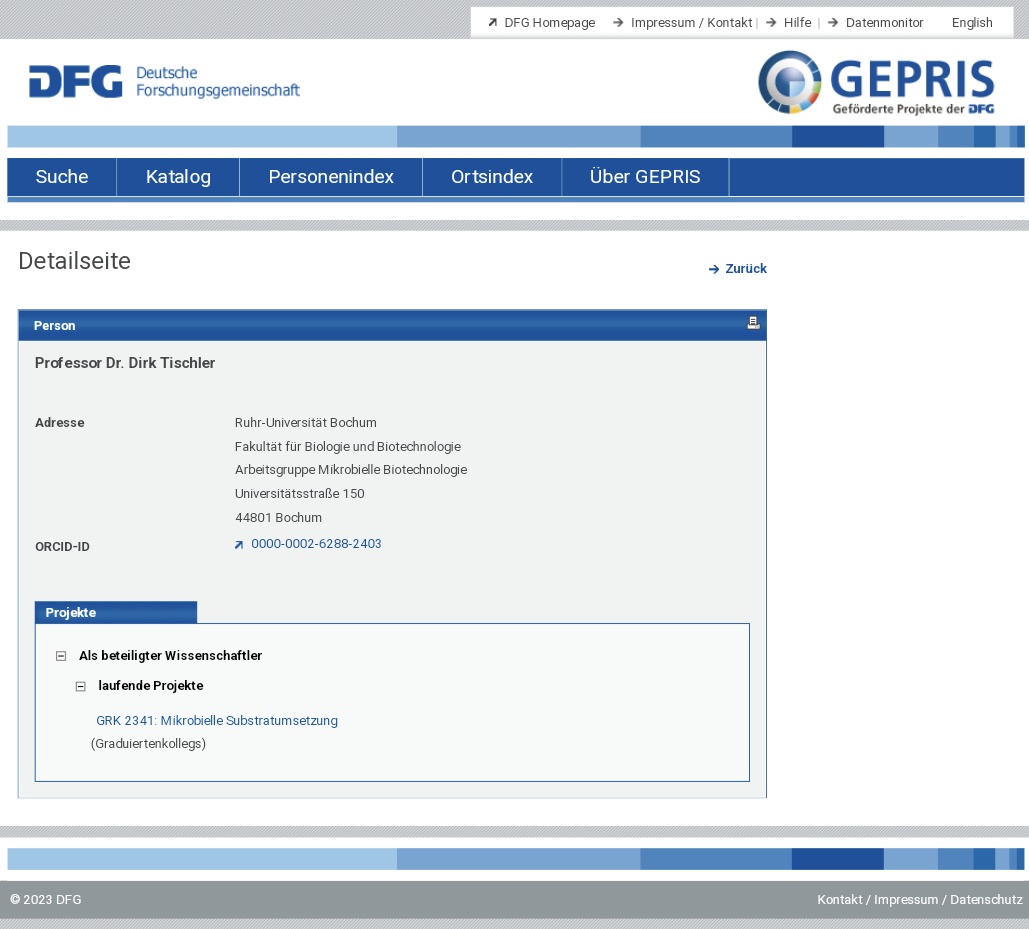Click the '(Graduiertenkollegs)' label

(x=148, y=743)
